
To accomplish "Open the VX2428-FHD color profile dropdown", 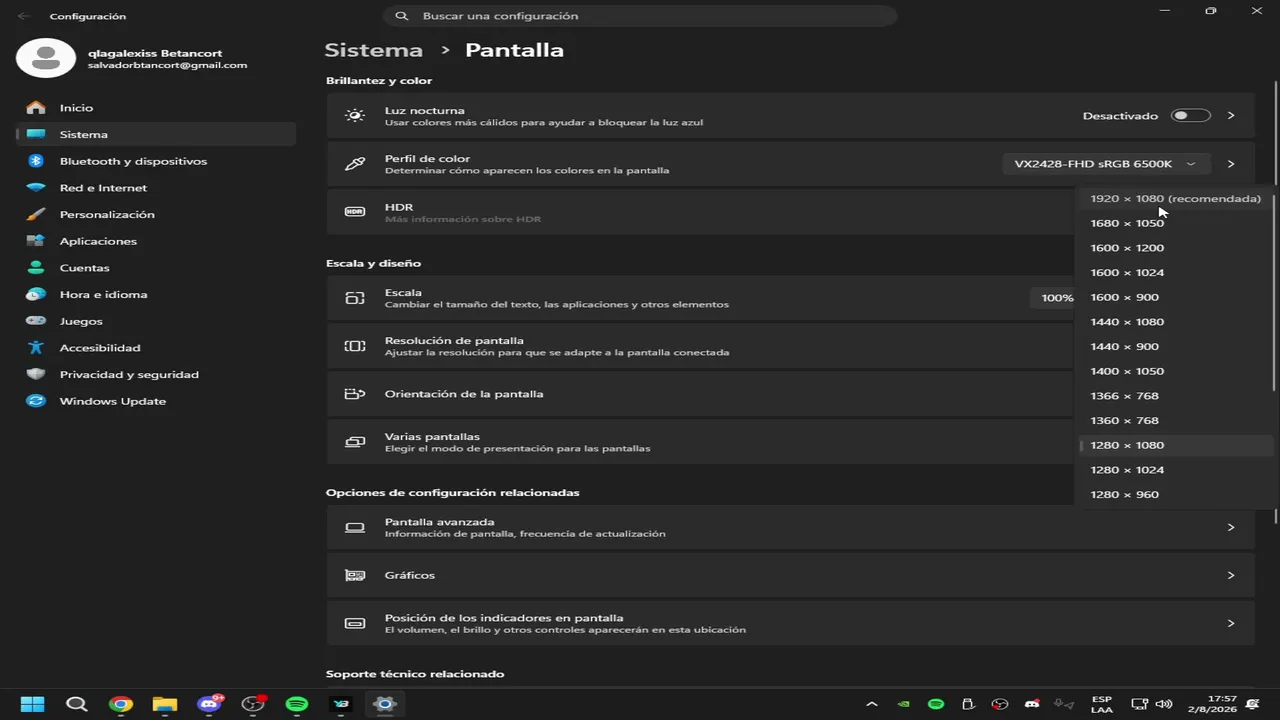I will coord(1105,164).
